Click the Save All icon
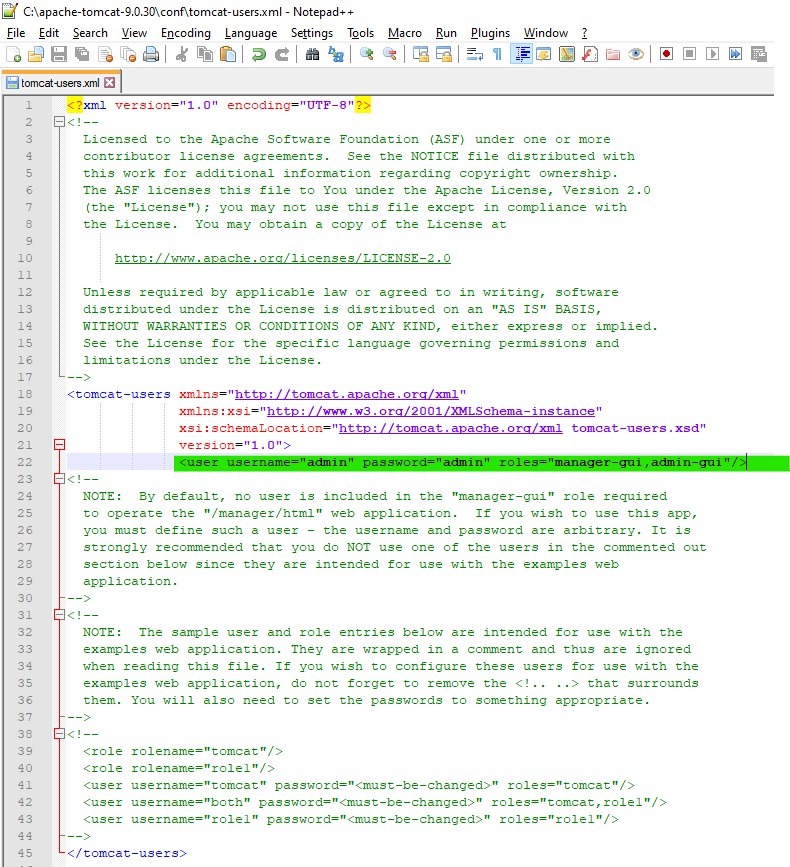The image size is (790, 867). (x=82, y=54)
